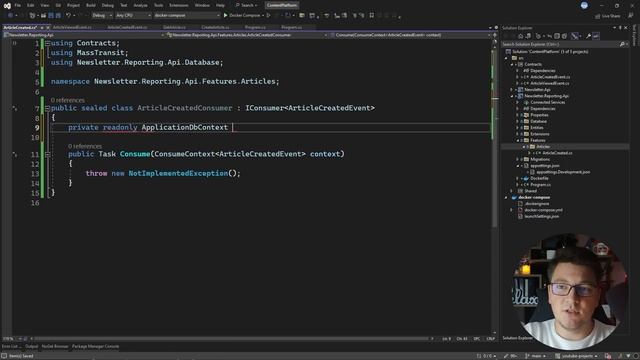640x360 pixels.
Task: Click the '0 references' CodeLens above the class
Action: point(68,100)
